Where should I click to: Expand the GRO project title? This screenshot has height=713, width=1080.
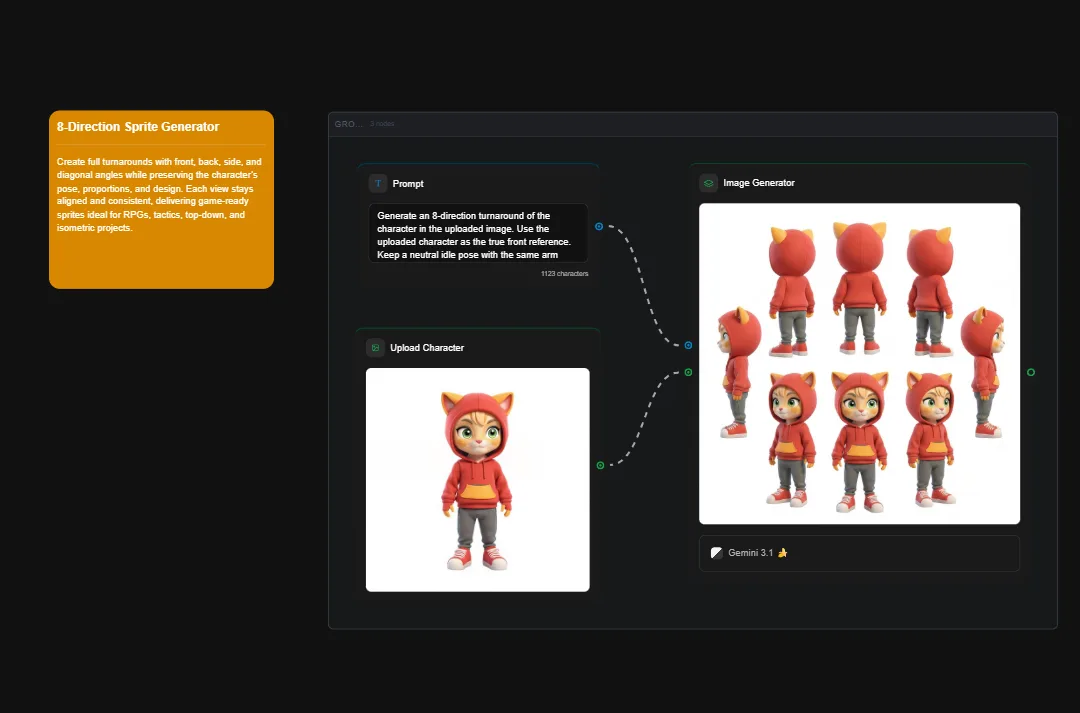(347, 123)
